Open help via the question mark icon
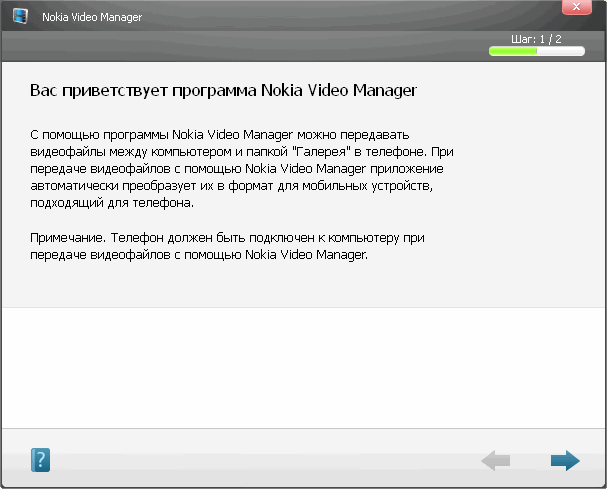 click(x=40, y=460)
